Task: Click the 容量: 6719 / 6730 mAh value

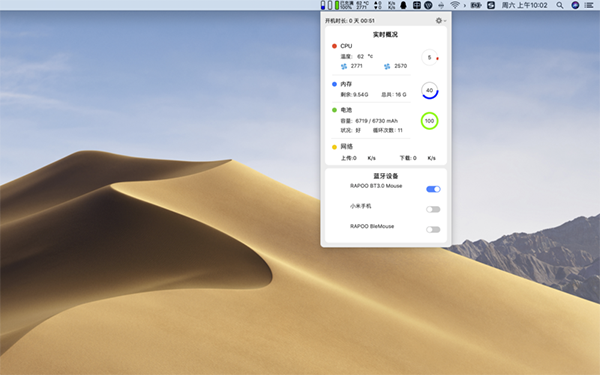Action: click(369, 121)
